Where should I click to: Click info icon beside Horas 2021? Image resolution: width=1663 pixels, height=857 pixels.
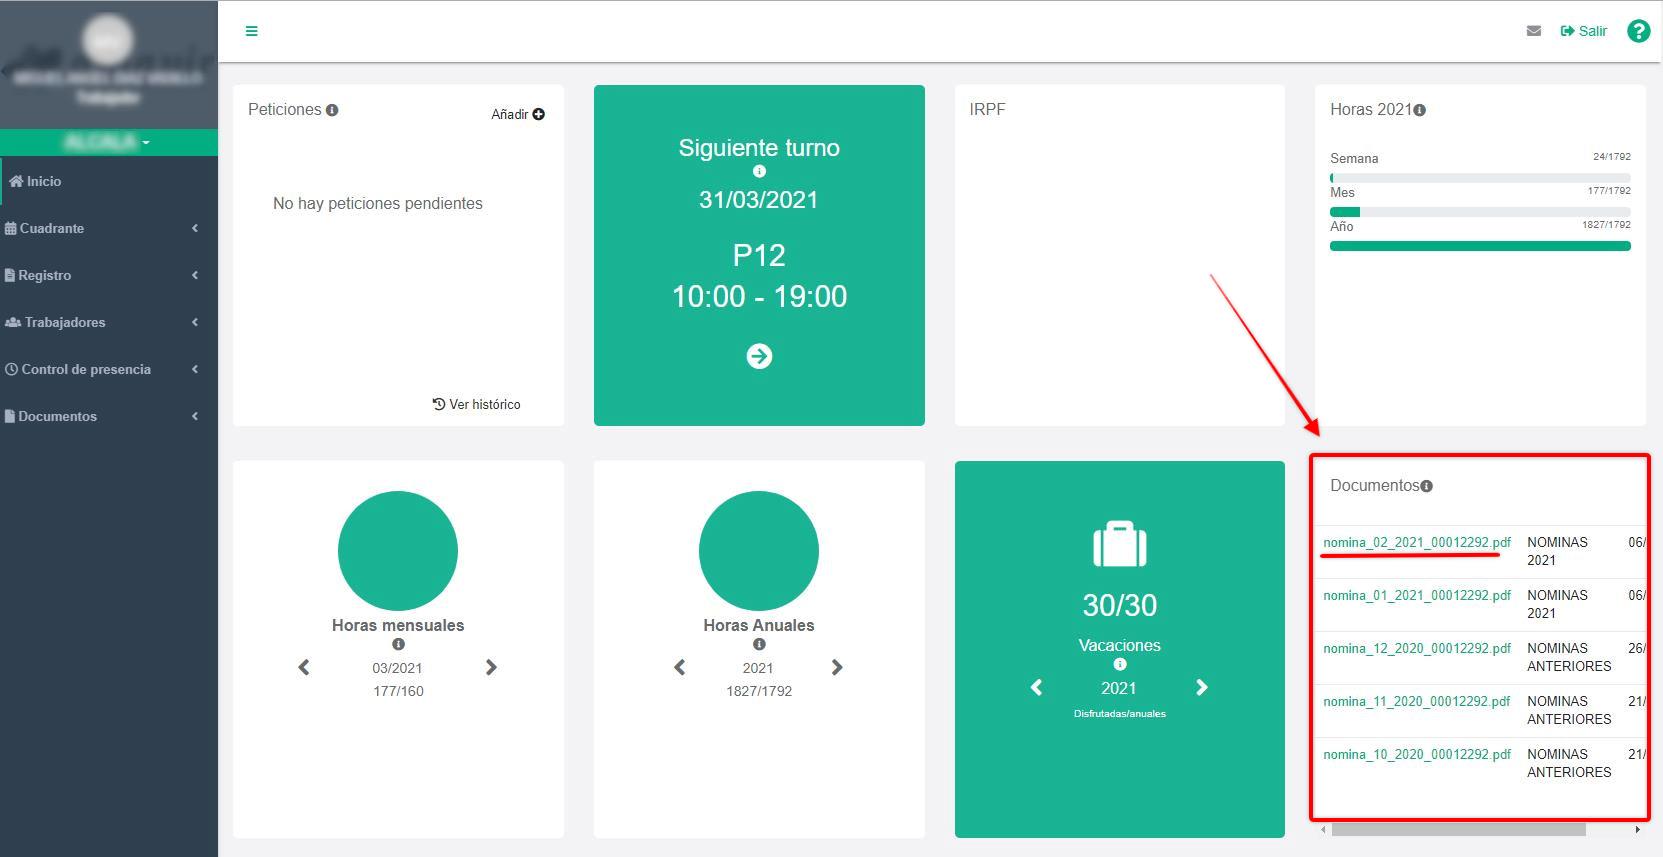1419,110
